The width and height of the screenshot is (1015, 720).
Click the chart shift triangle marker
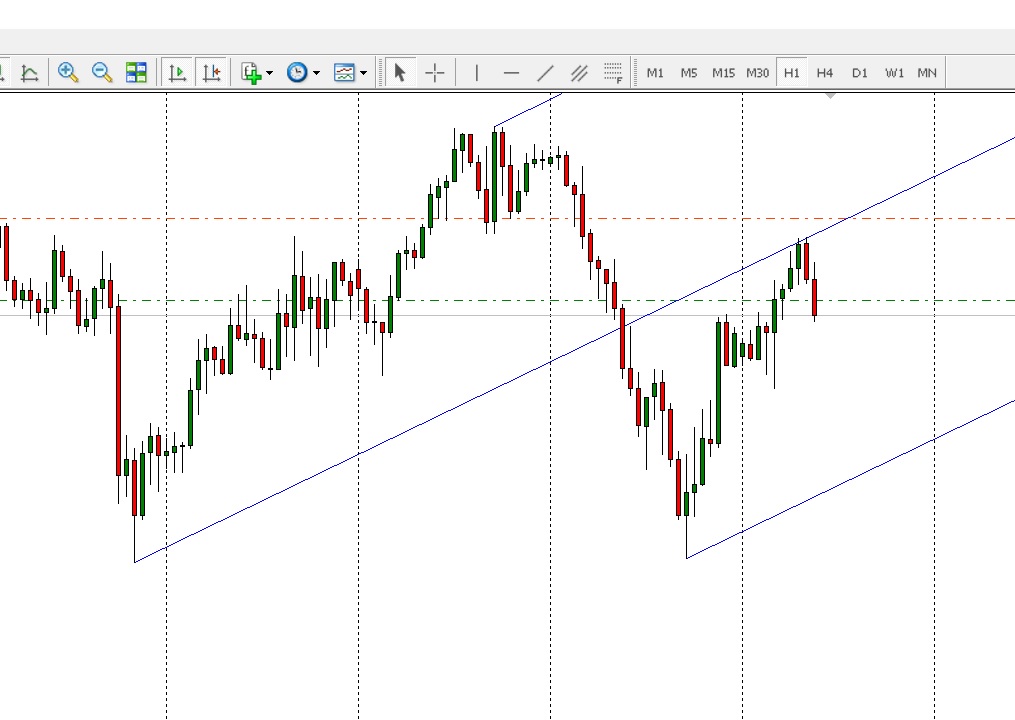[x=831, y=96]
